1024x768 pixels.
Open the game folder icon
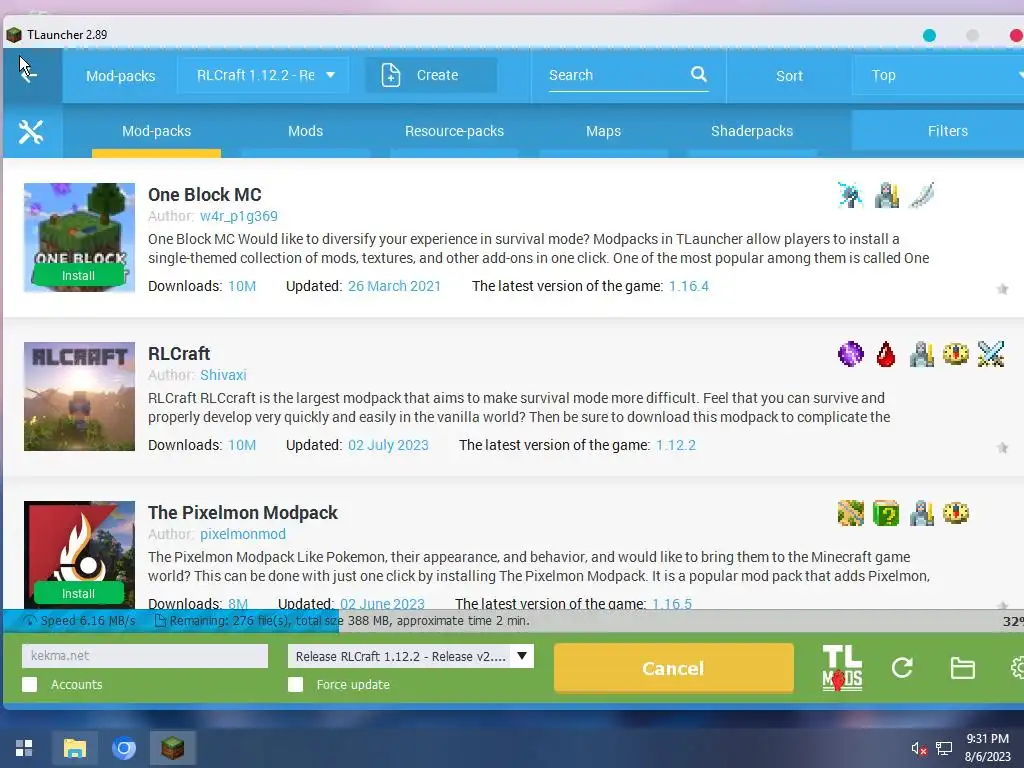coord(963,668)
